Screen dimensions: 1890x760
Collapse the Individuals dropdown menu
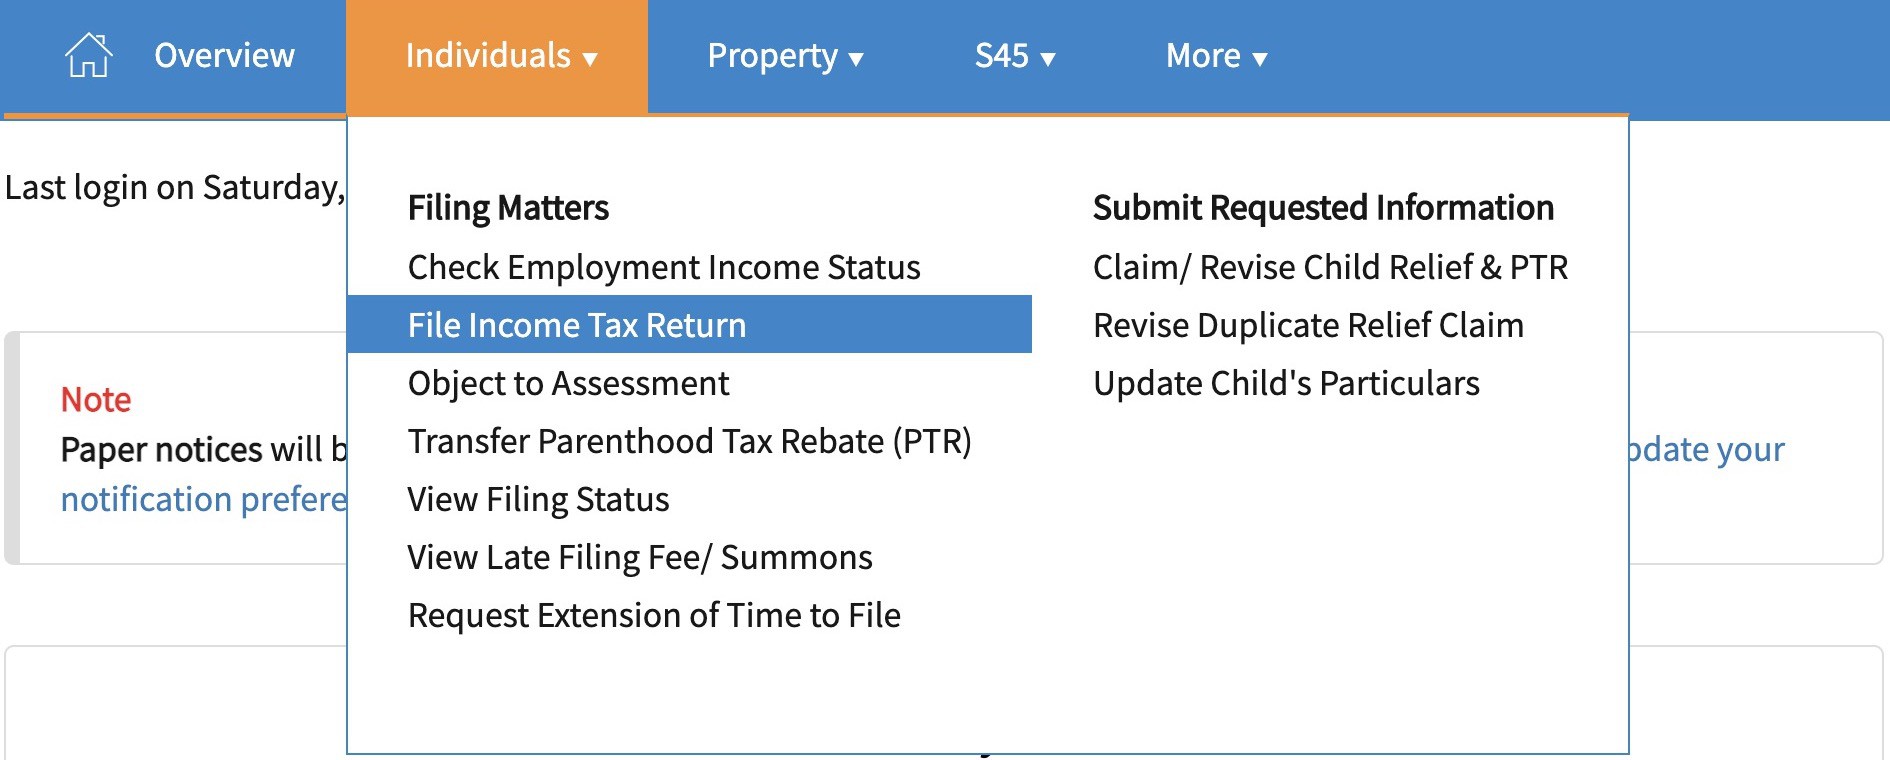[x=500, y=56]
